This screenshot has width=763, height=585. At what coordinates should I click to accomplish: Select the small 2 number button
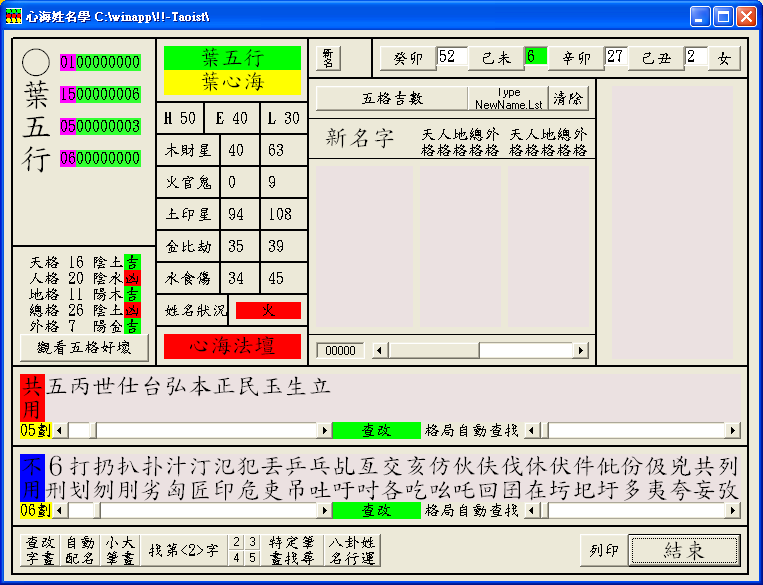(x=236, y=542)
